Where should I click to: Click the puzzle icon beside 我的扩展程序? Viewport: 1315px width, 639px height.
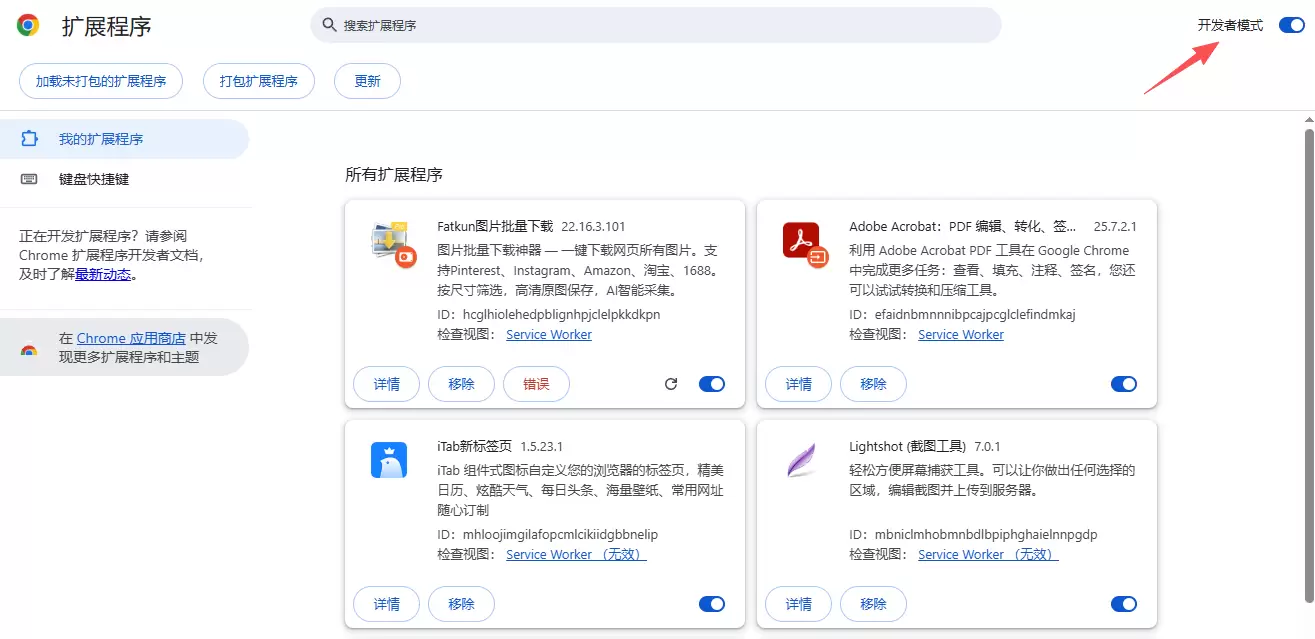click(x=28, y=139)
